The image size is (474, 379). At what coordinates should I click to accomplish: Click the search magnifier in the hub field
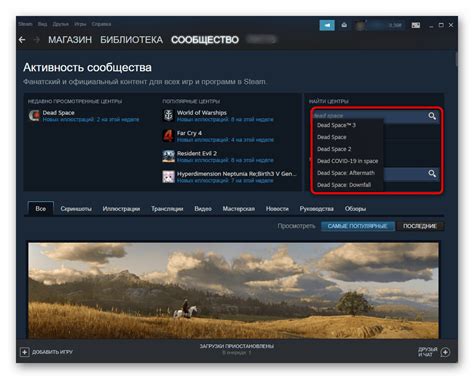click(432, 116)
